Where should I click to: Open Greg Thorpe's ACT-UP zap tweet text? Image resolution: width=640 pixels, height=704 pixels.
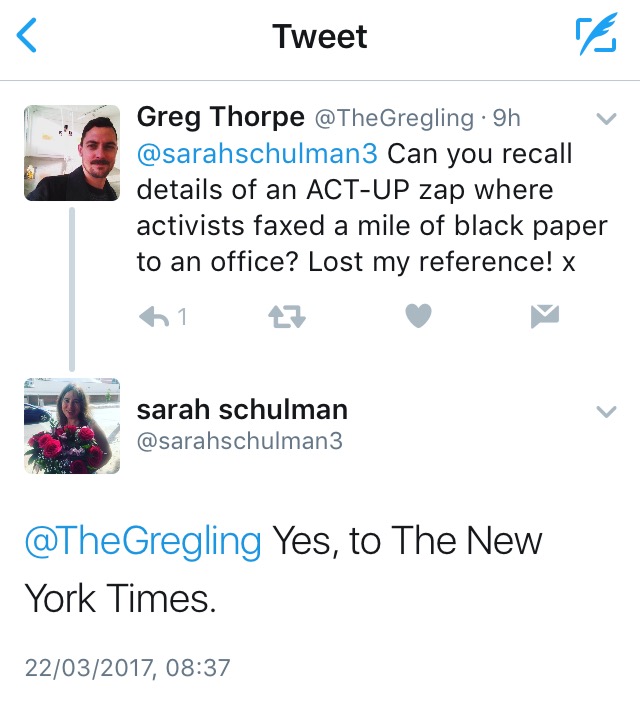[x=370, y=226]
